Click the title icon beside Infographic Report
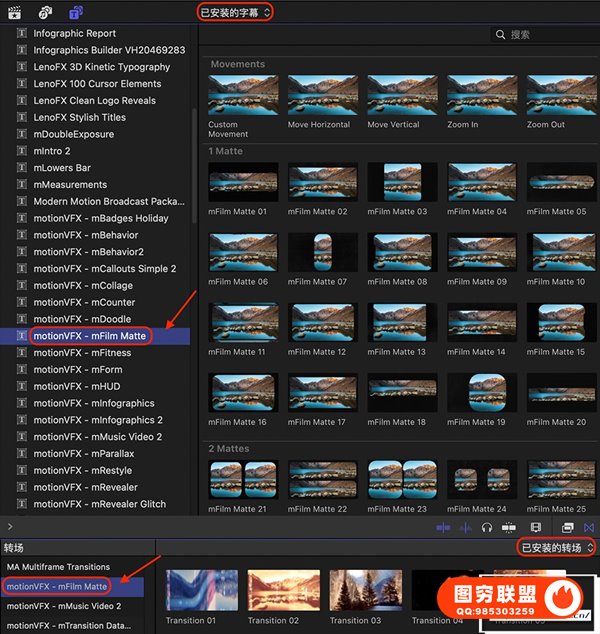This screenshot has height=634, width=600. [21, 34]
